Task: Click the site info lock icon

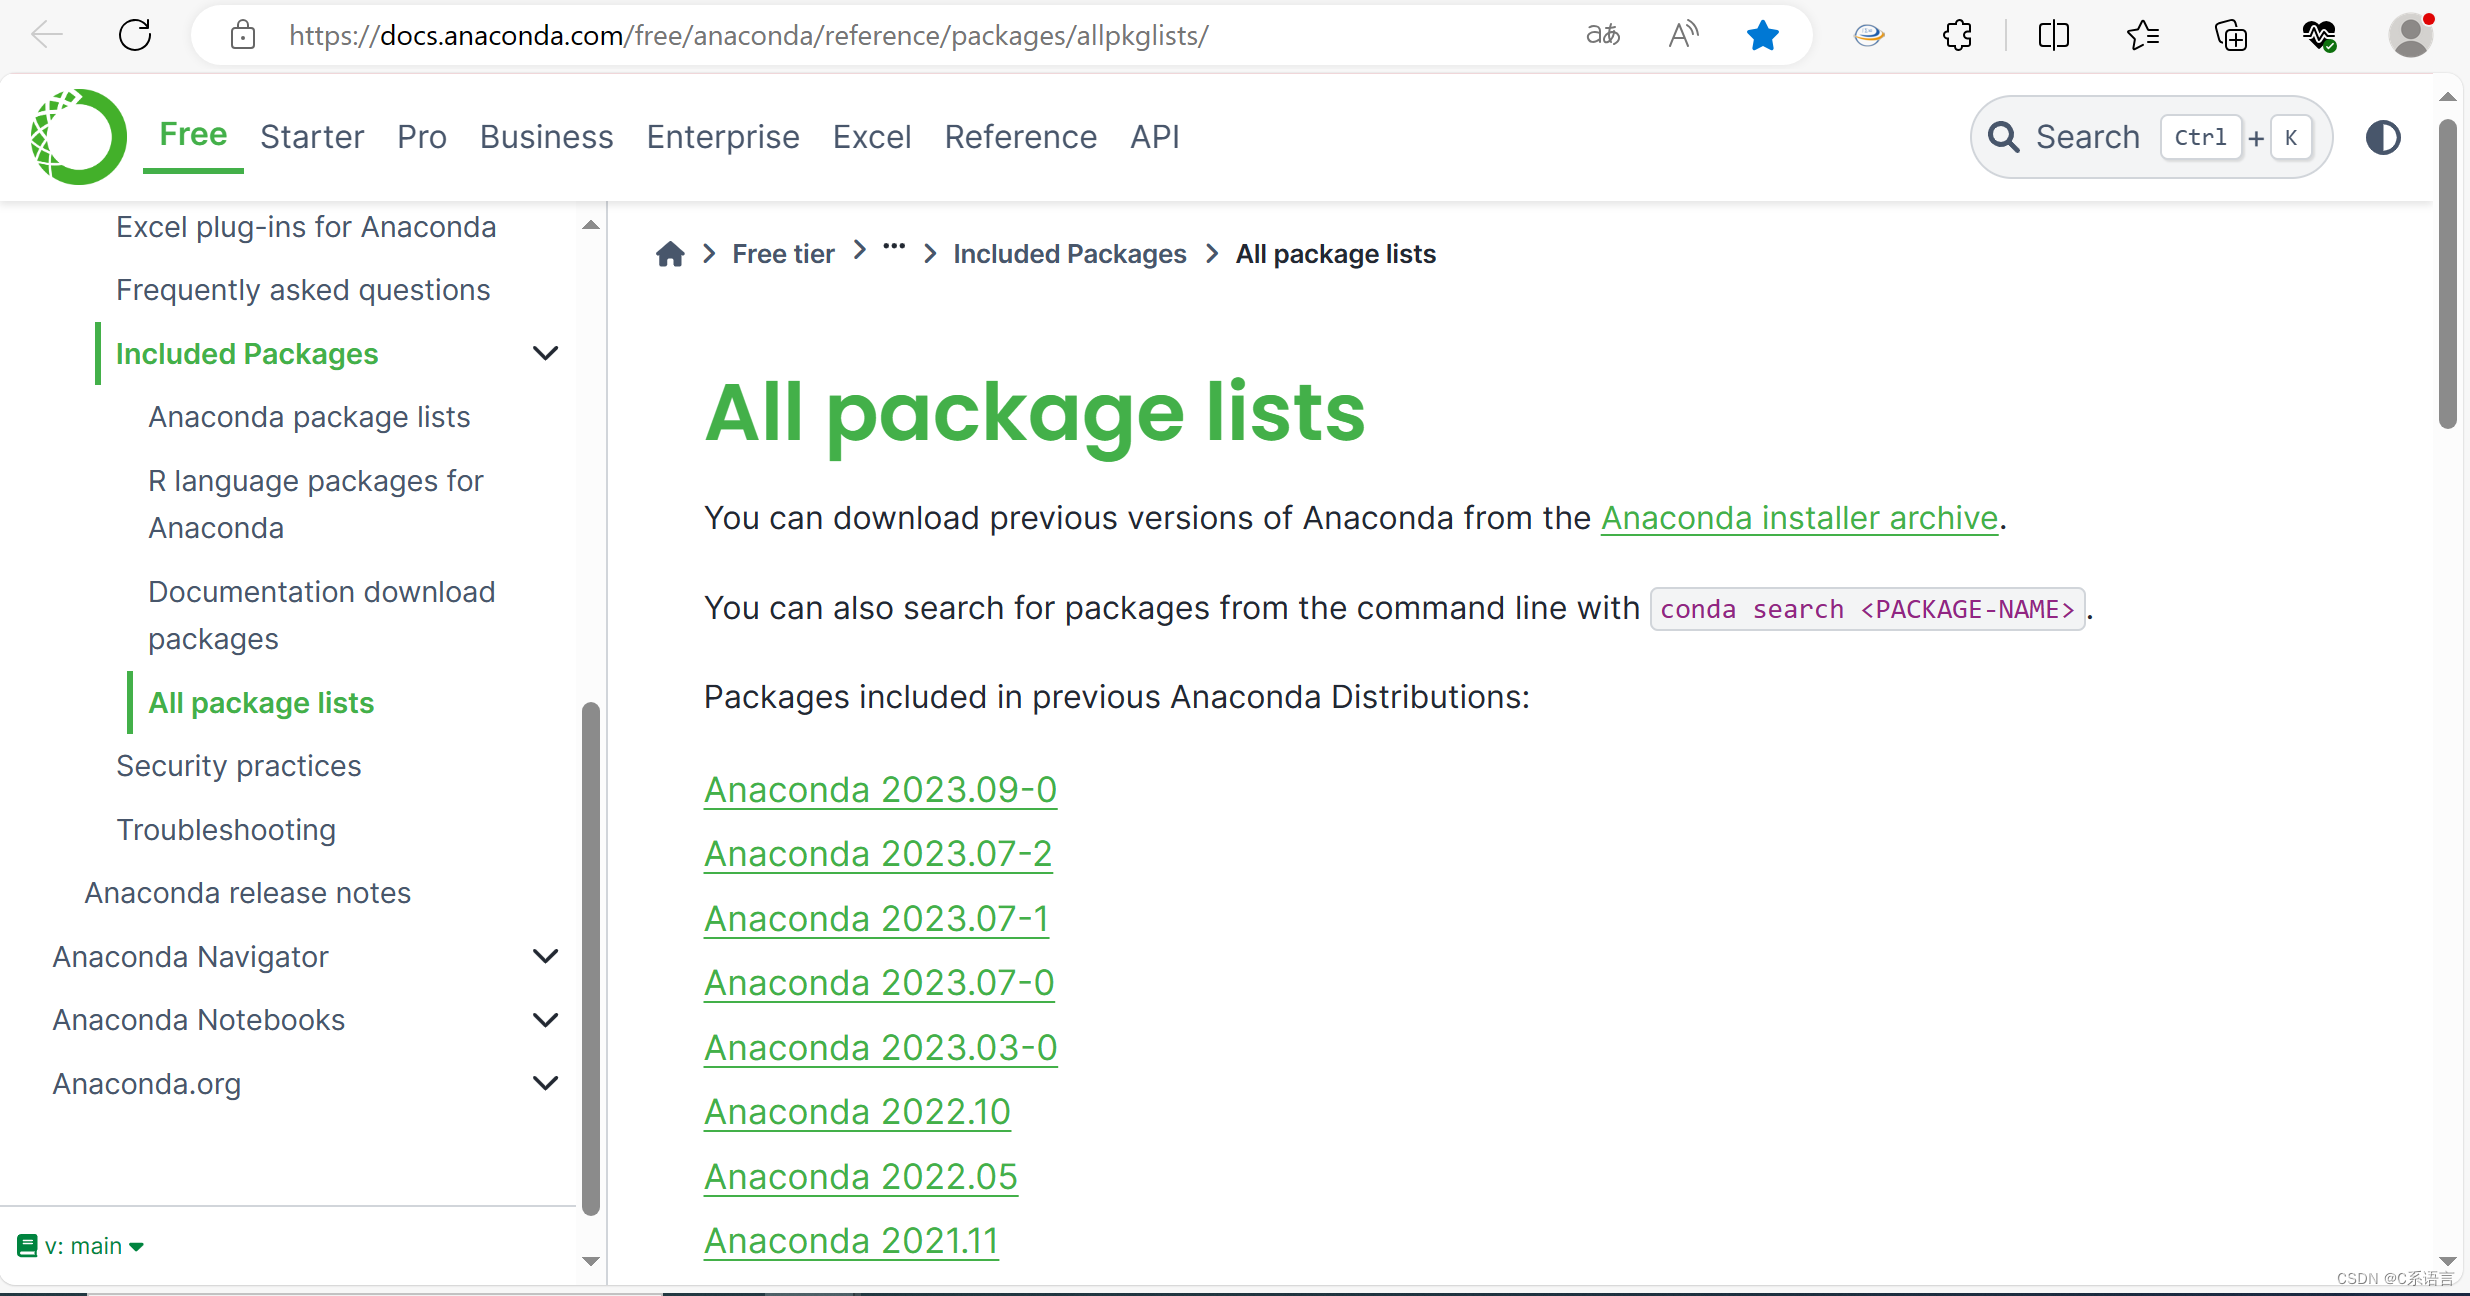Action: pos(243,36)
